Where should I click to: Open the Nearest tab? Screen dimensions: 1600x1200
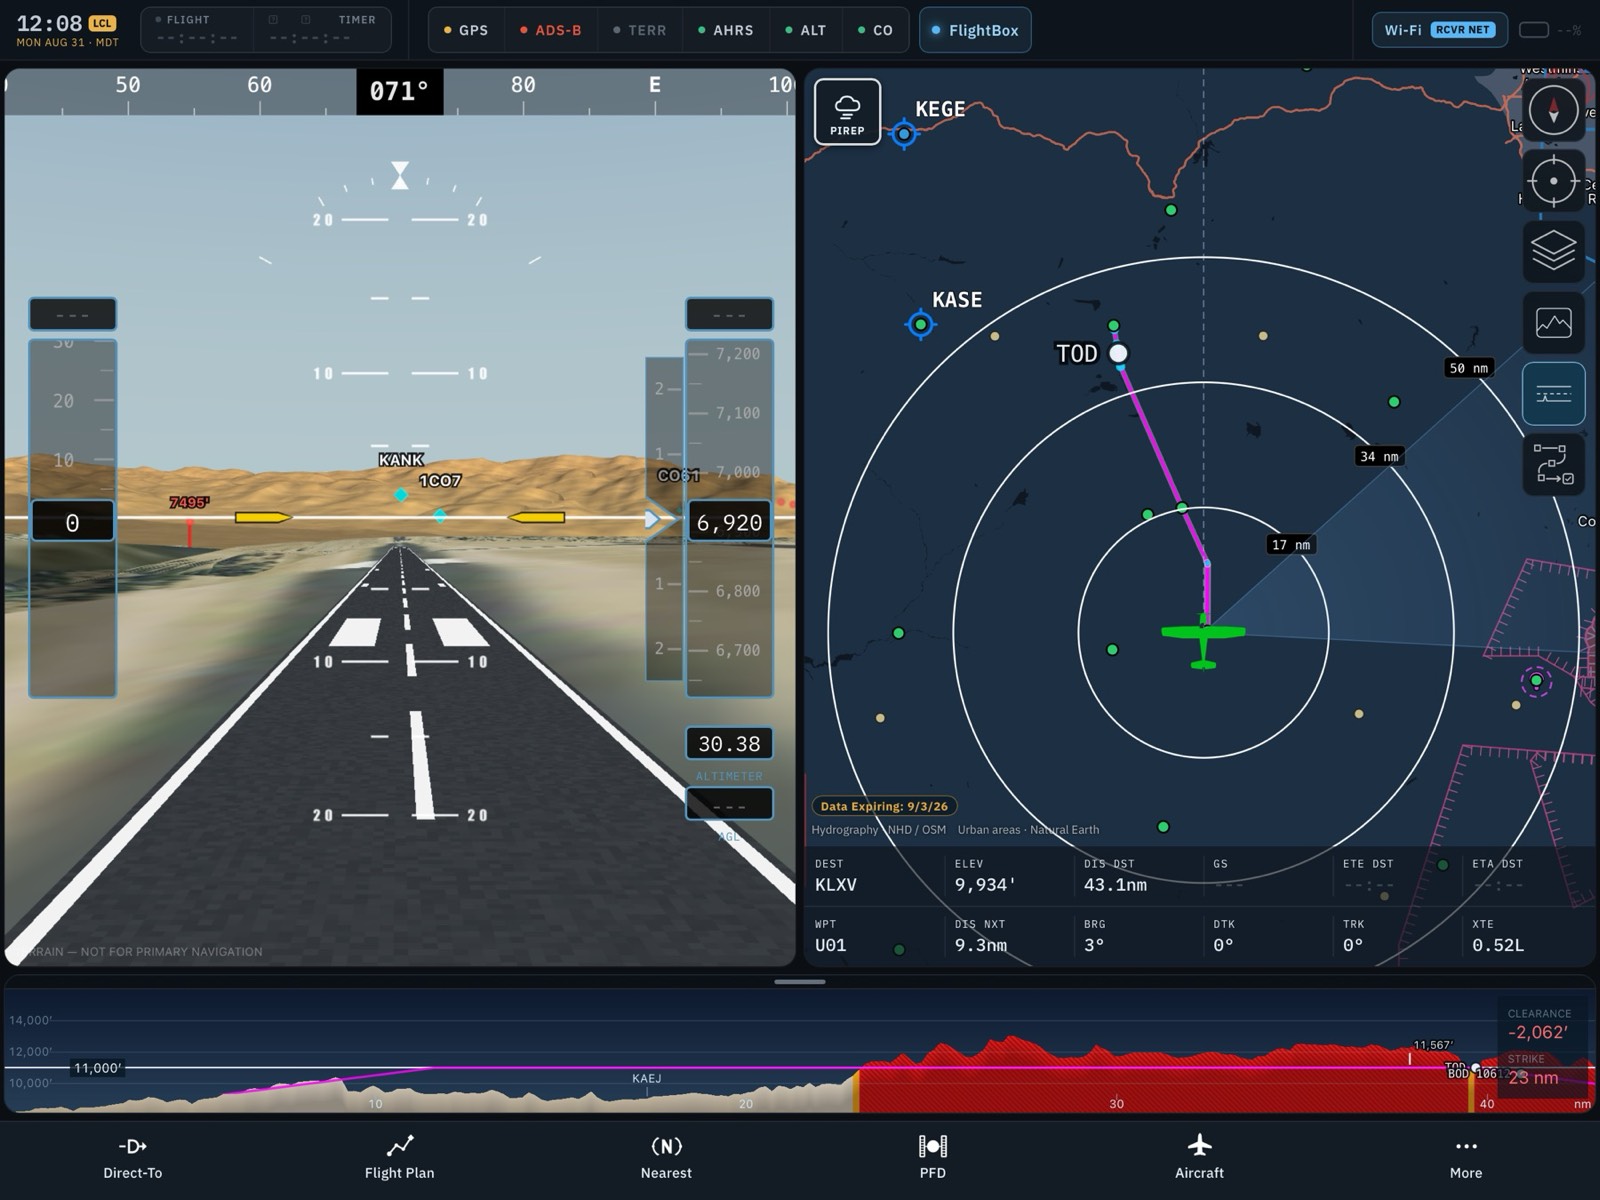tap(666, 1158)
